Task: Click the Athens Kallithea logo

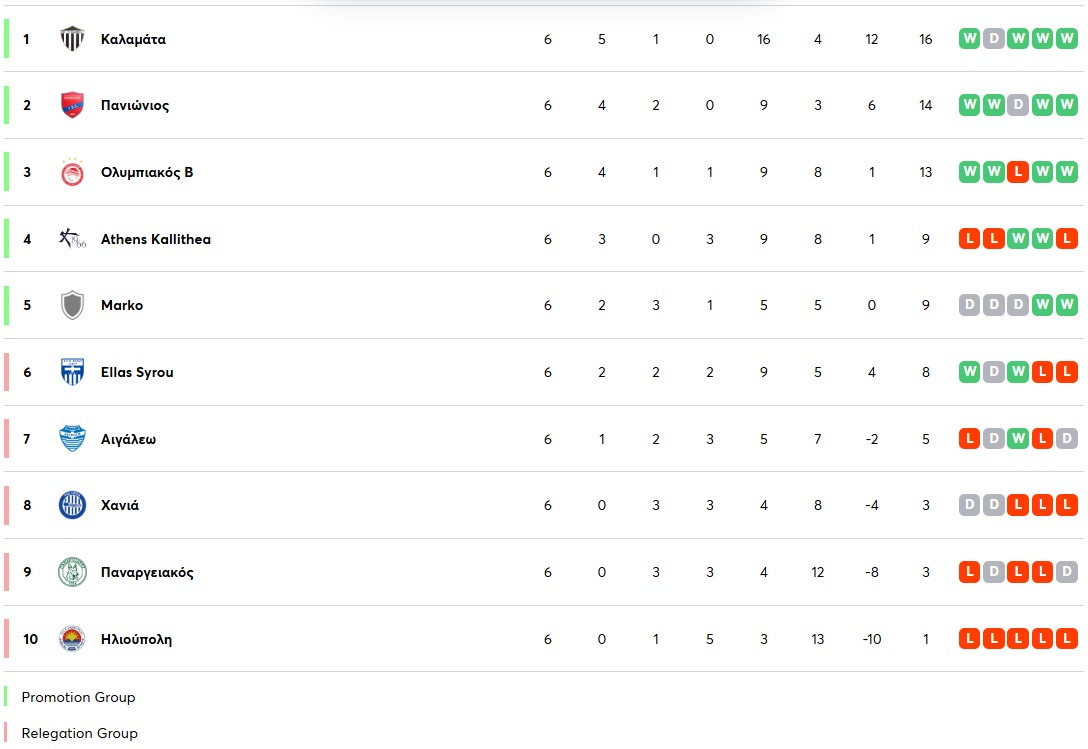Action: tap(72, 239)
